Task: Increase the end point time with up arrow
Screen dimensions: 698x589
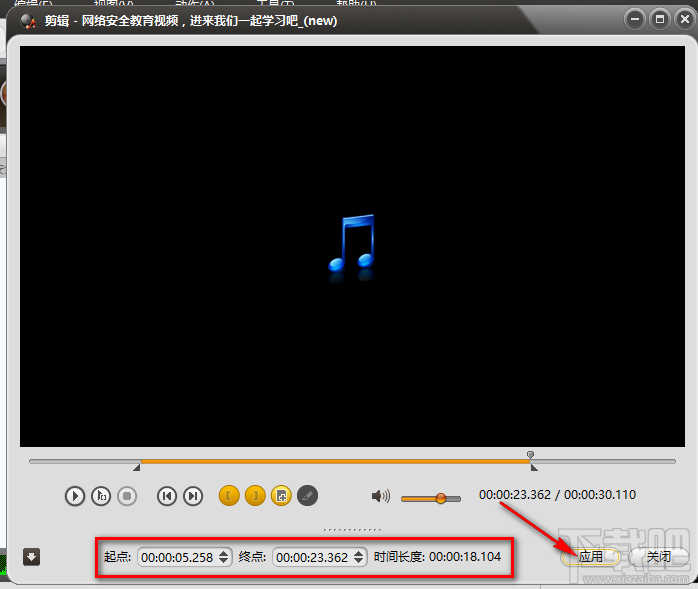Action: [358, 553]
